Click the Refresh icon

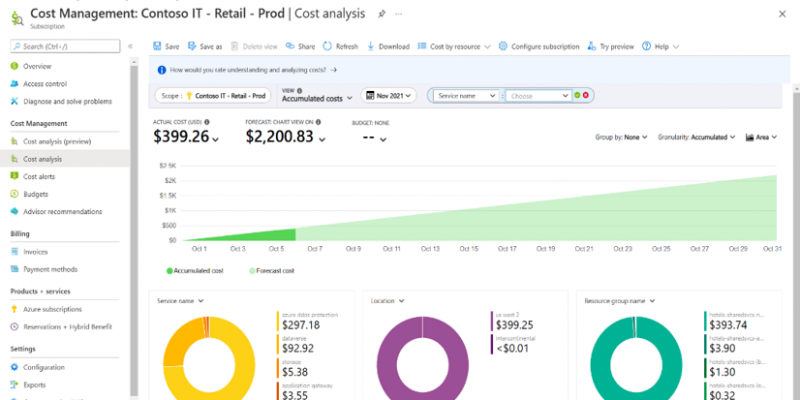[x=327, y=46]
